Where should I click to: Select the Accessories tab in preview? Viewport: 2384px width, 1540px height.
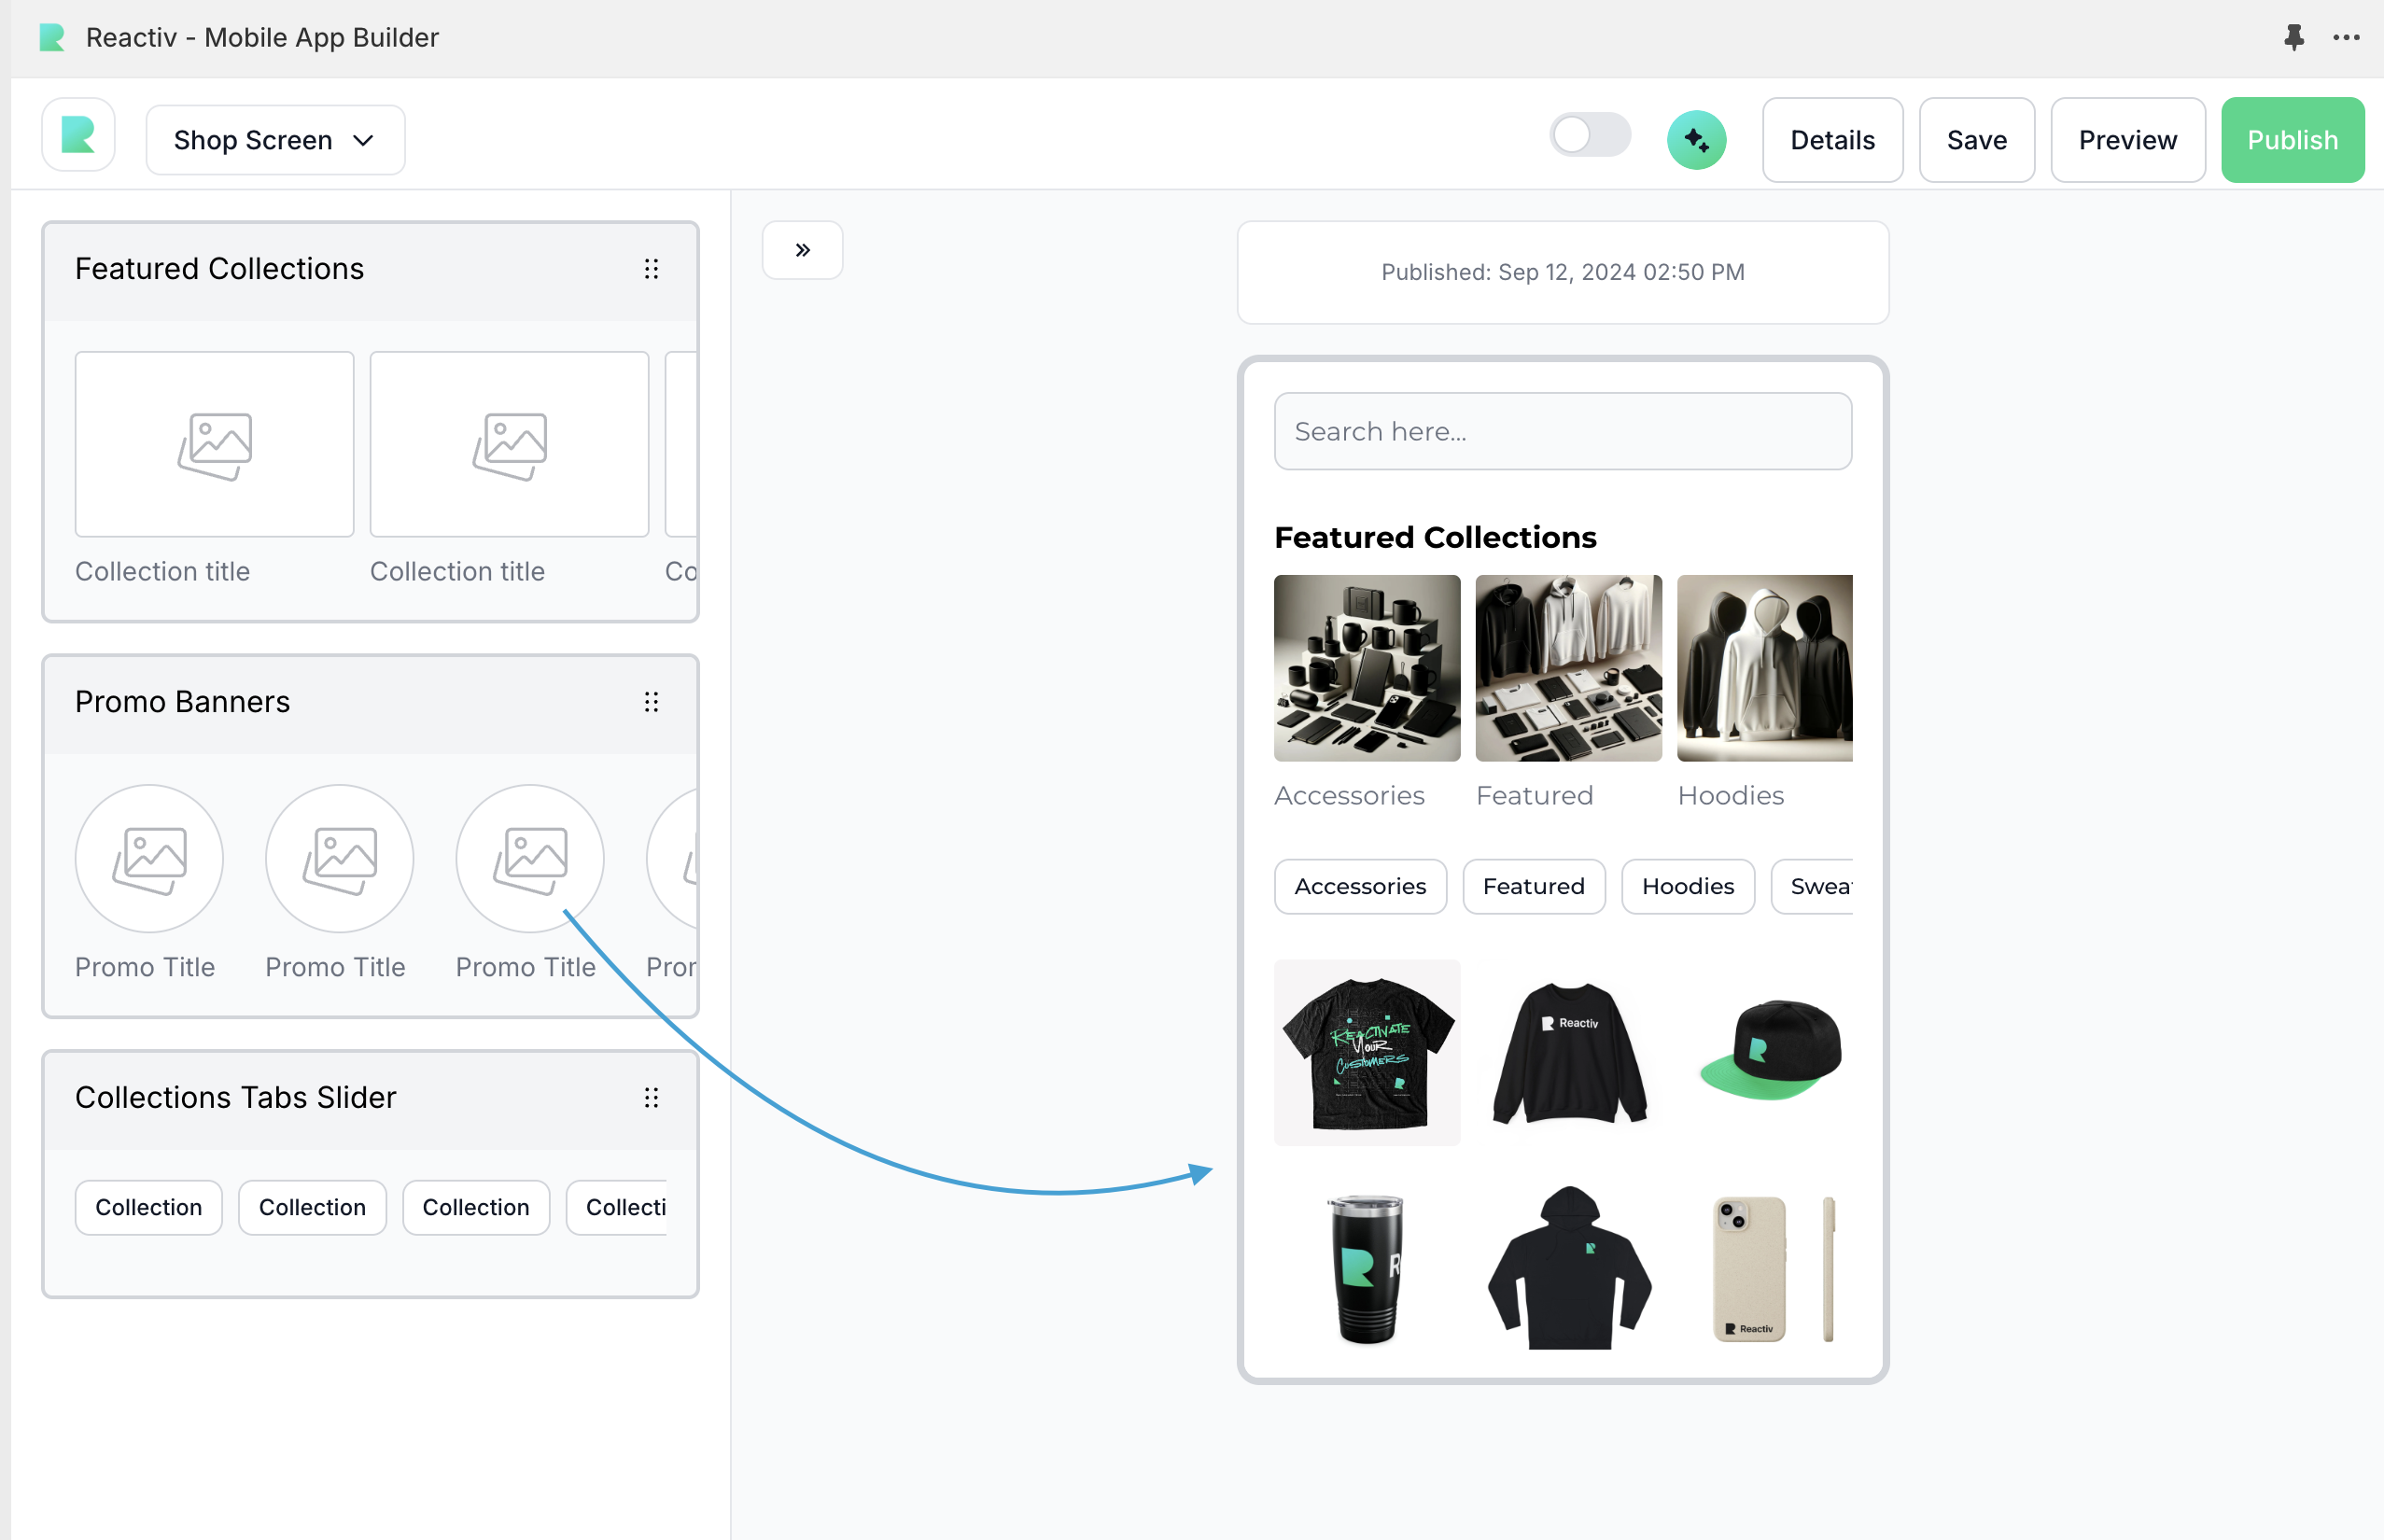1359,886
